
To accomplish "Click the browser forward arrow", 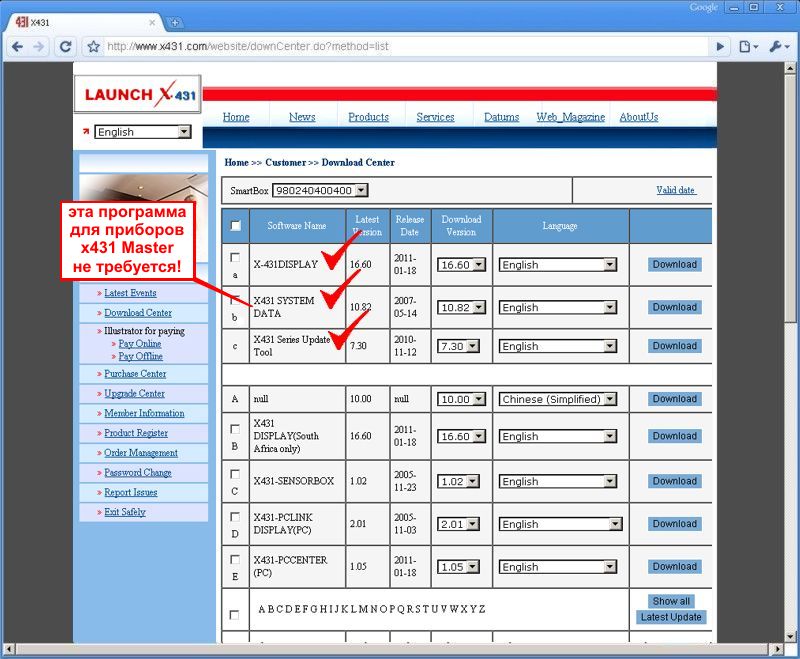I will [x=39, y=47].
